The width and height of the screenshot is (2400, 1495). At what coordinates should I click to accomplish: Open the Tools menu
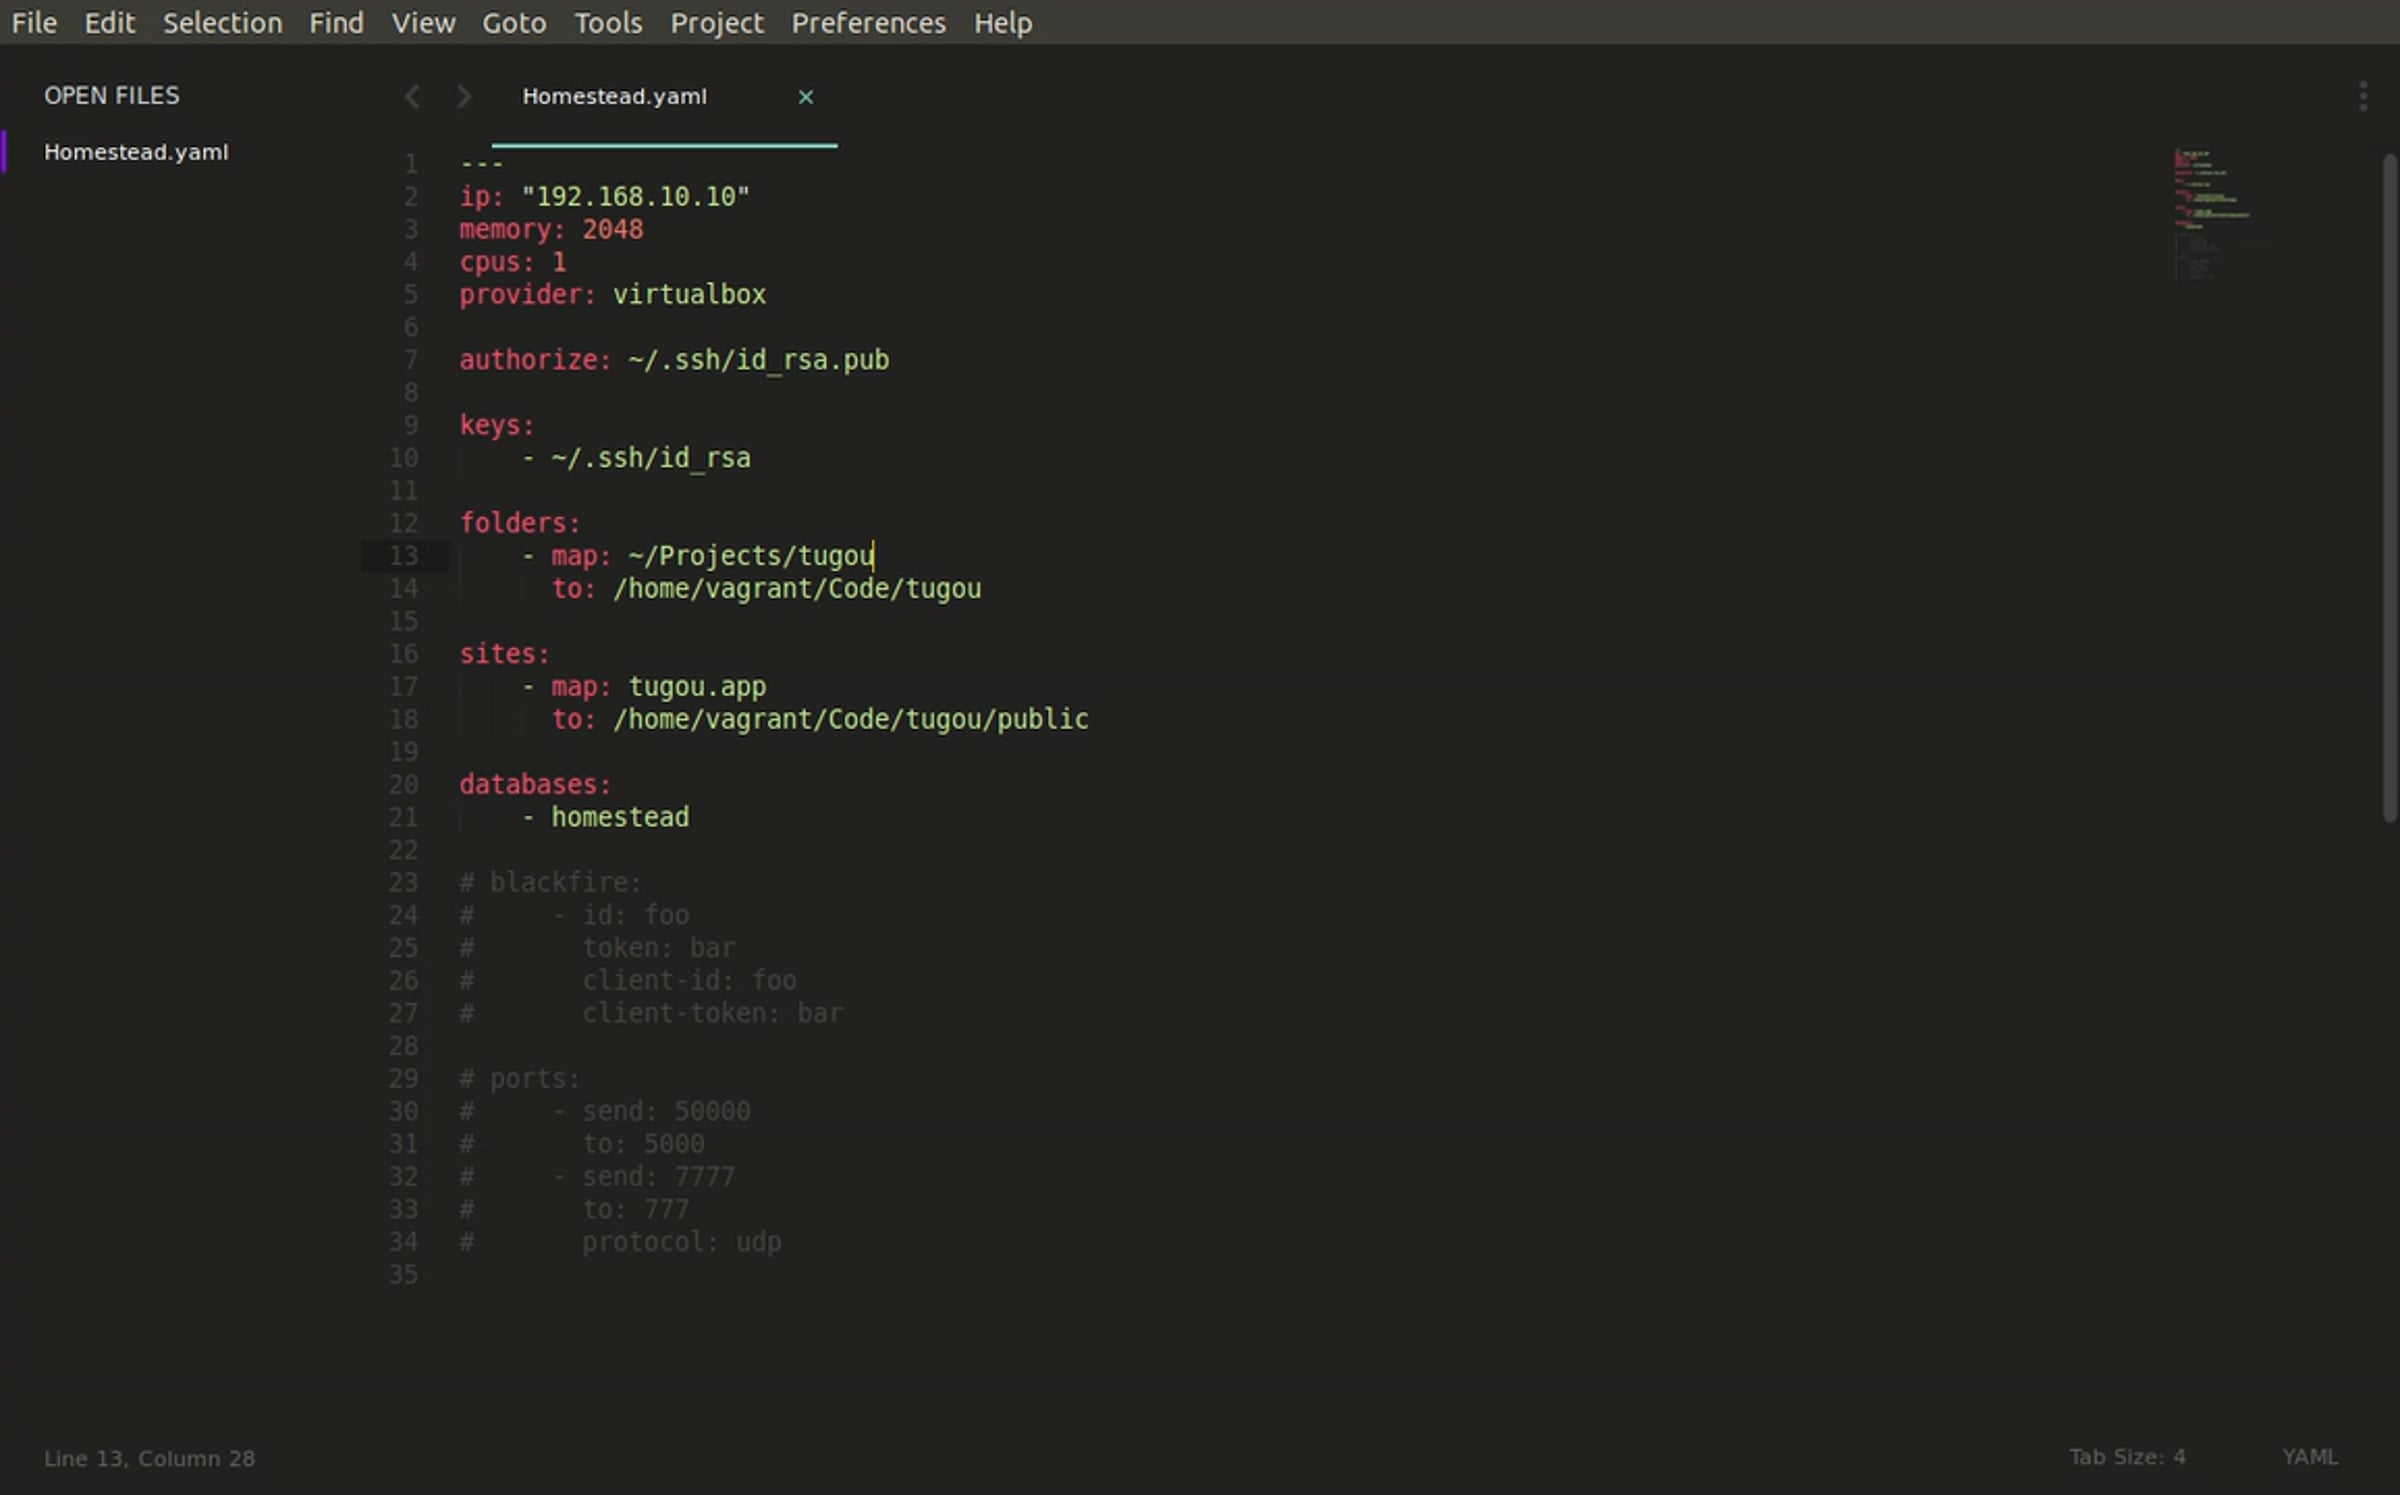(607, 22)
